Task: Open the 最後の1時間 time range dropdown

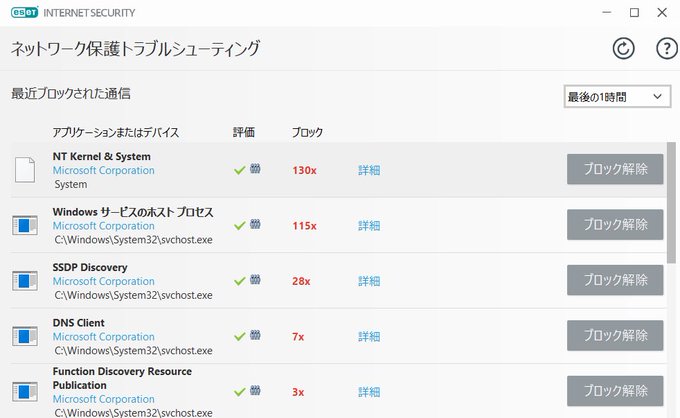Action: tap(617, 97)
